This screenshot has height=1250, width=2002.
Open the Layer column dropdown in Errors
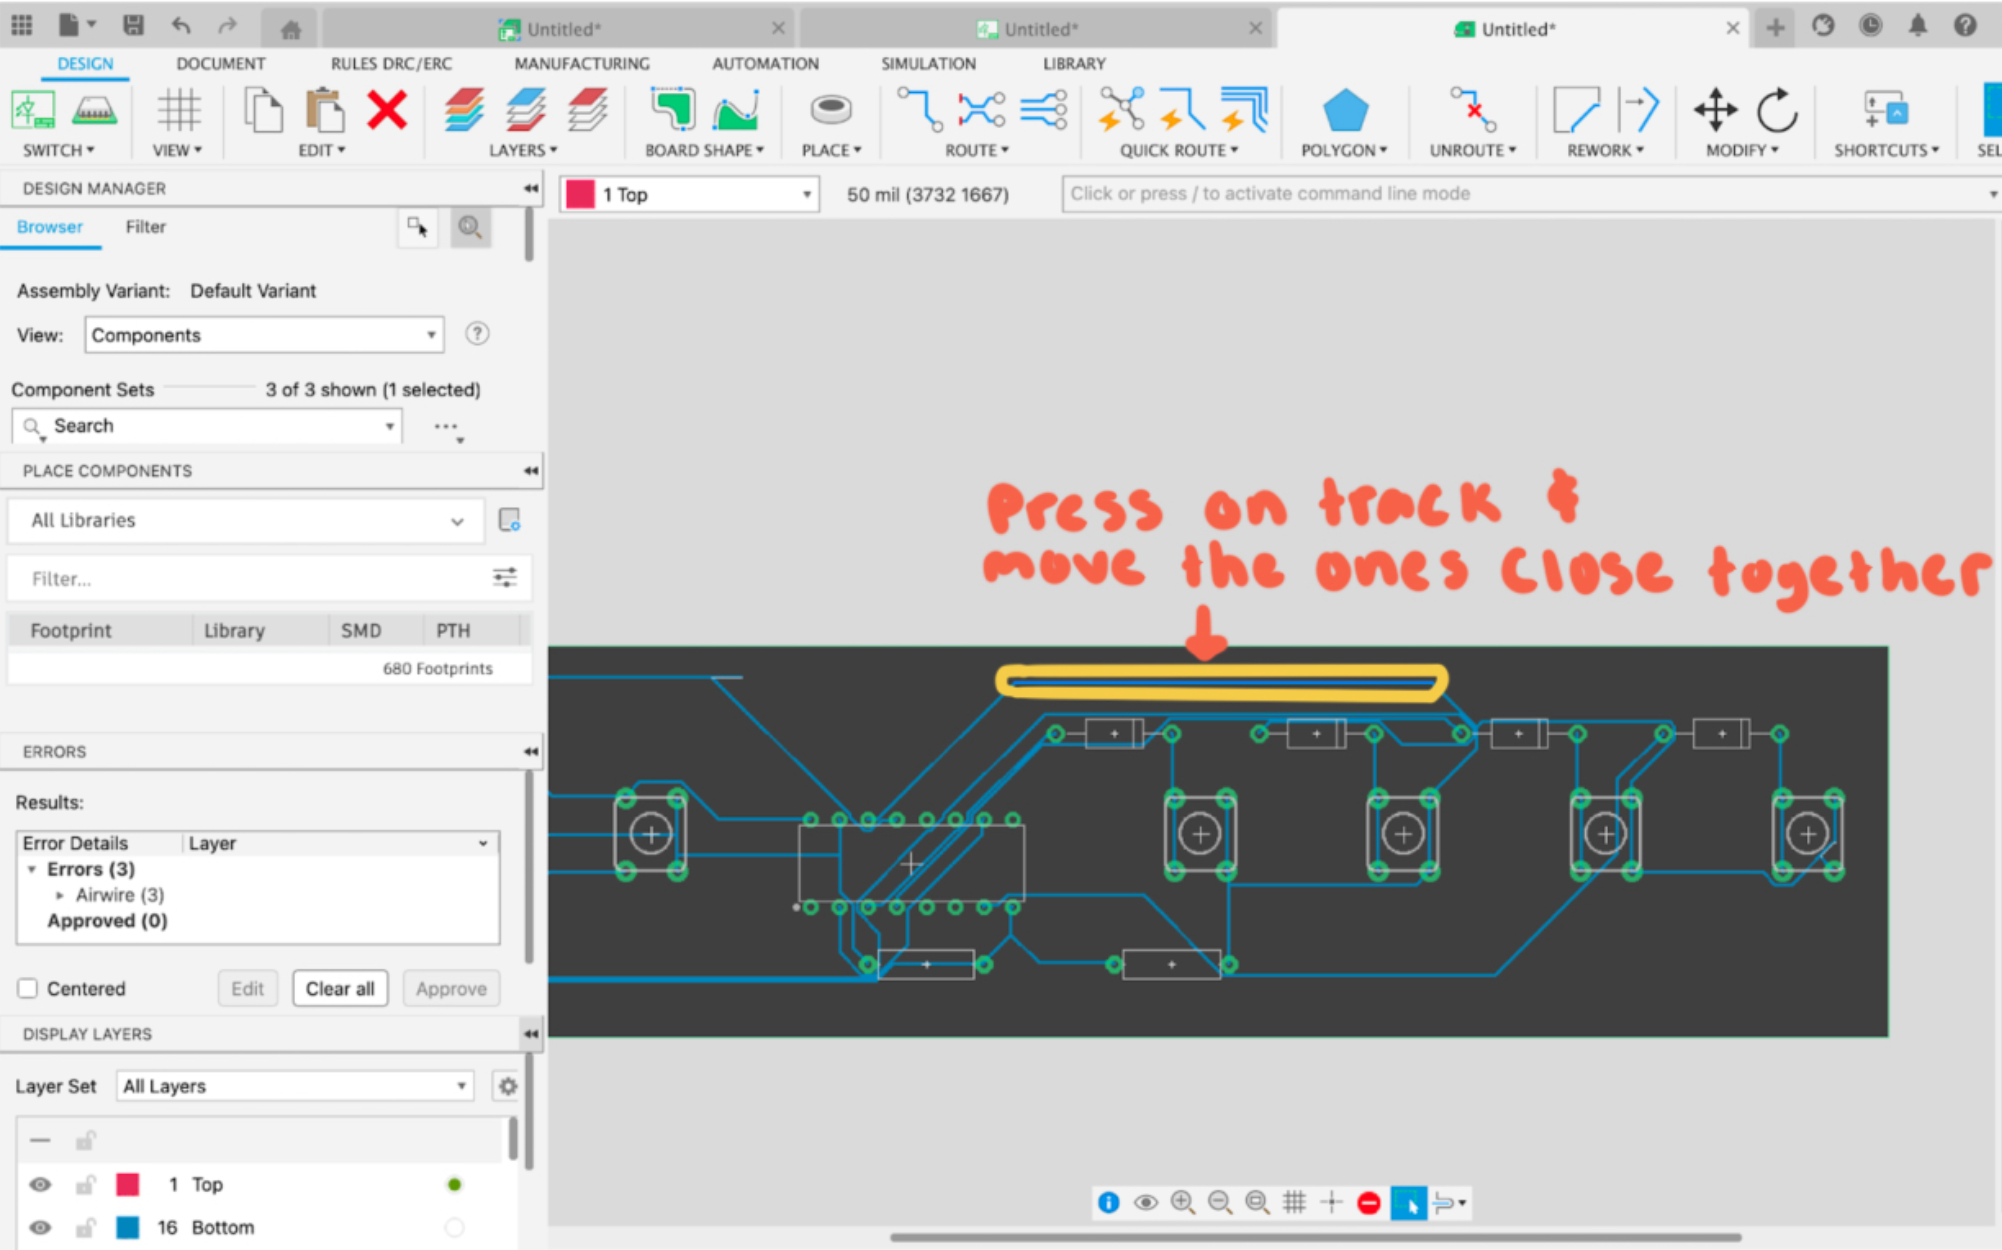[x=484, y=843]
